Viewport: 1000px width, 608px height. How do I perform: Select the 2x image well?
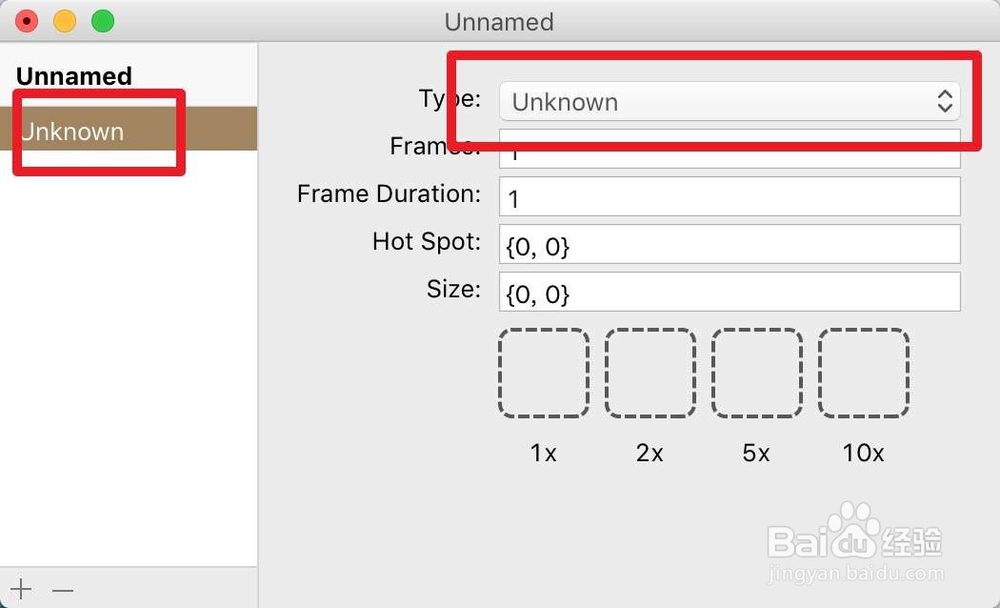pos(650,373)
